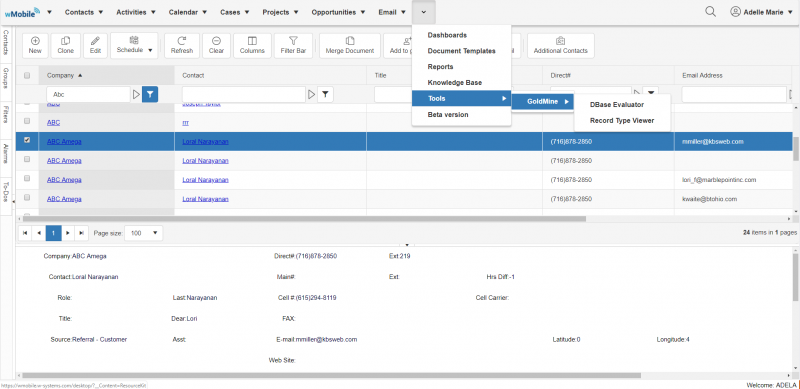
Task: Click the detail pane collapse arrow
Action: 407,245
